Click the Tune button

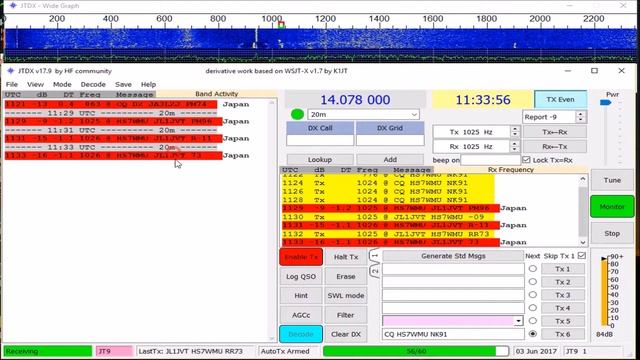[x=612, y=180]
